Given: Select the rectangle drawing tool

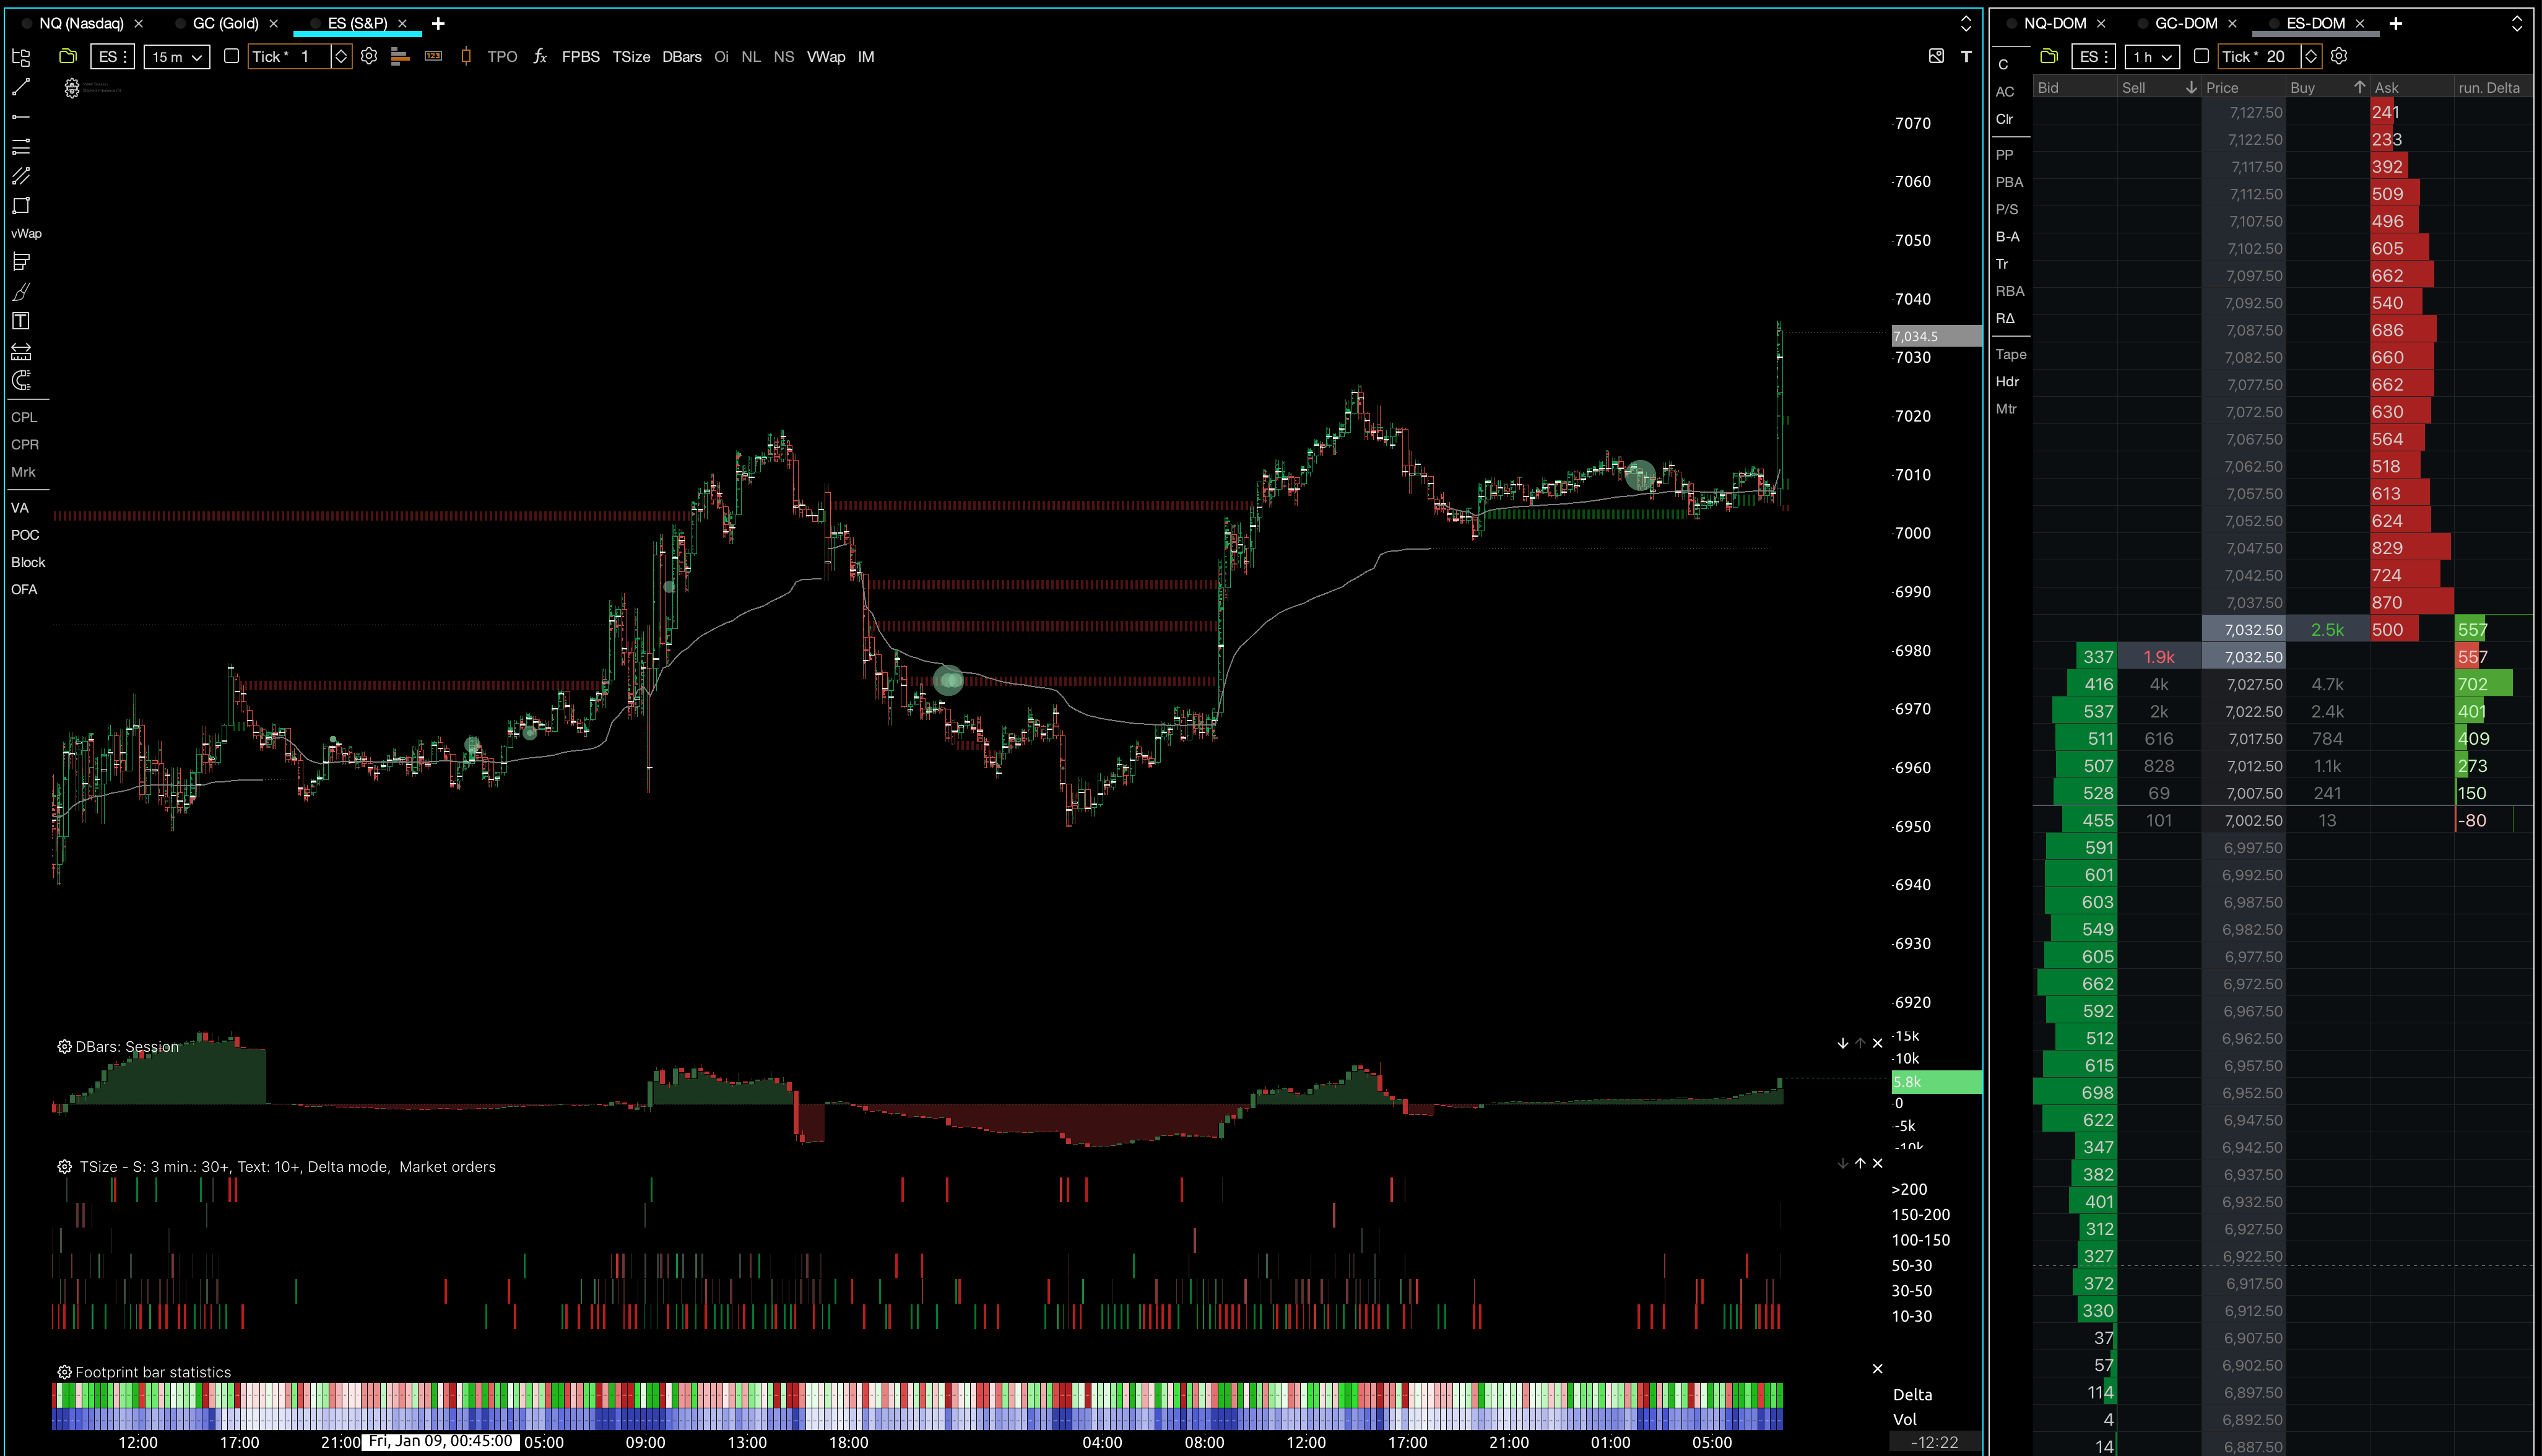Looking at the screenshot, I should pyautogui.click(x=21, y=206).
